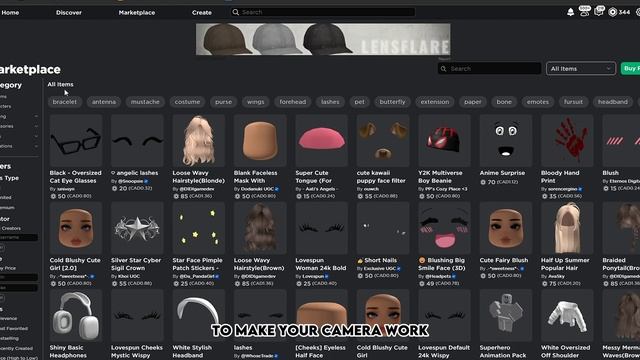Filter by the bracelet tag
640x360 pixels.
pos(64,102)
